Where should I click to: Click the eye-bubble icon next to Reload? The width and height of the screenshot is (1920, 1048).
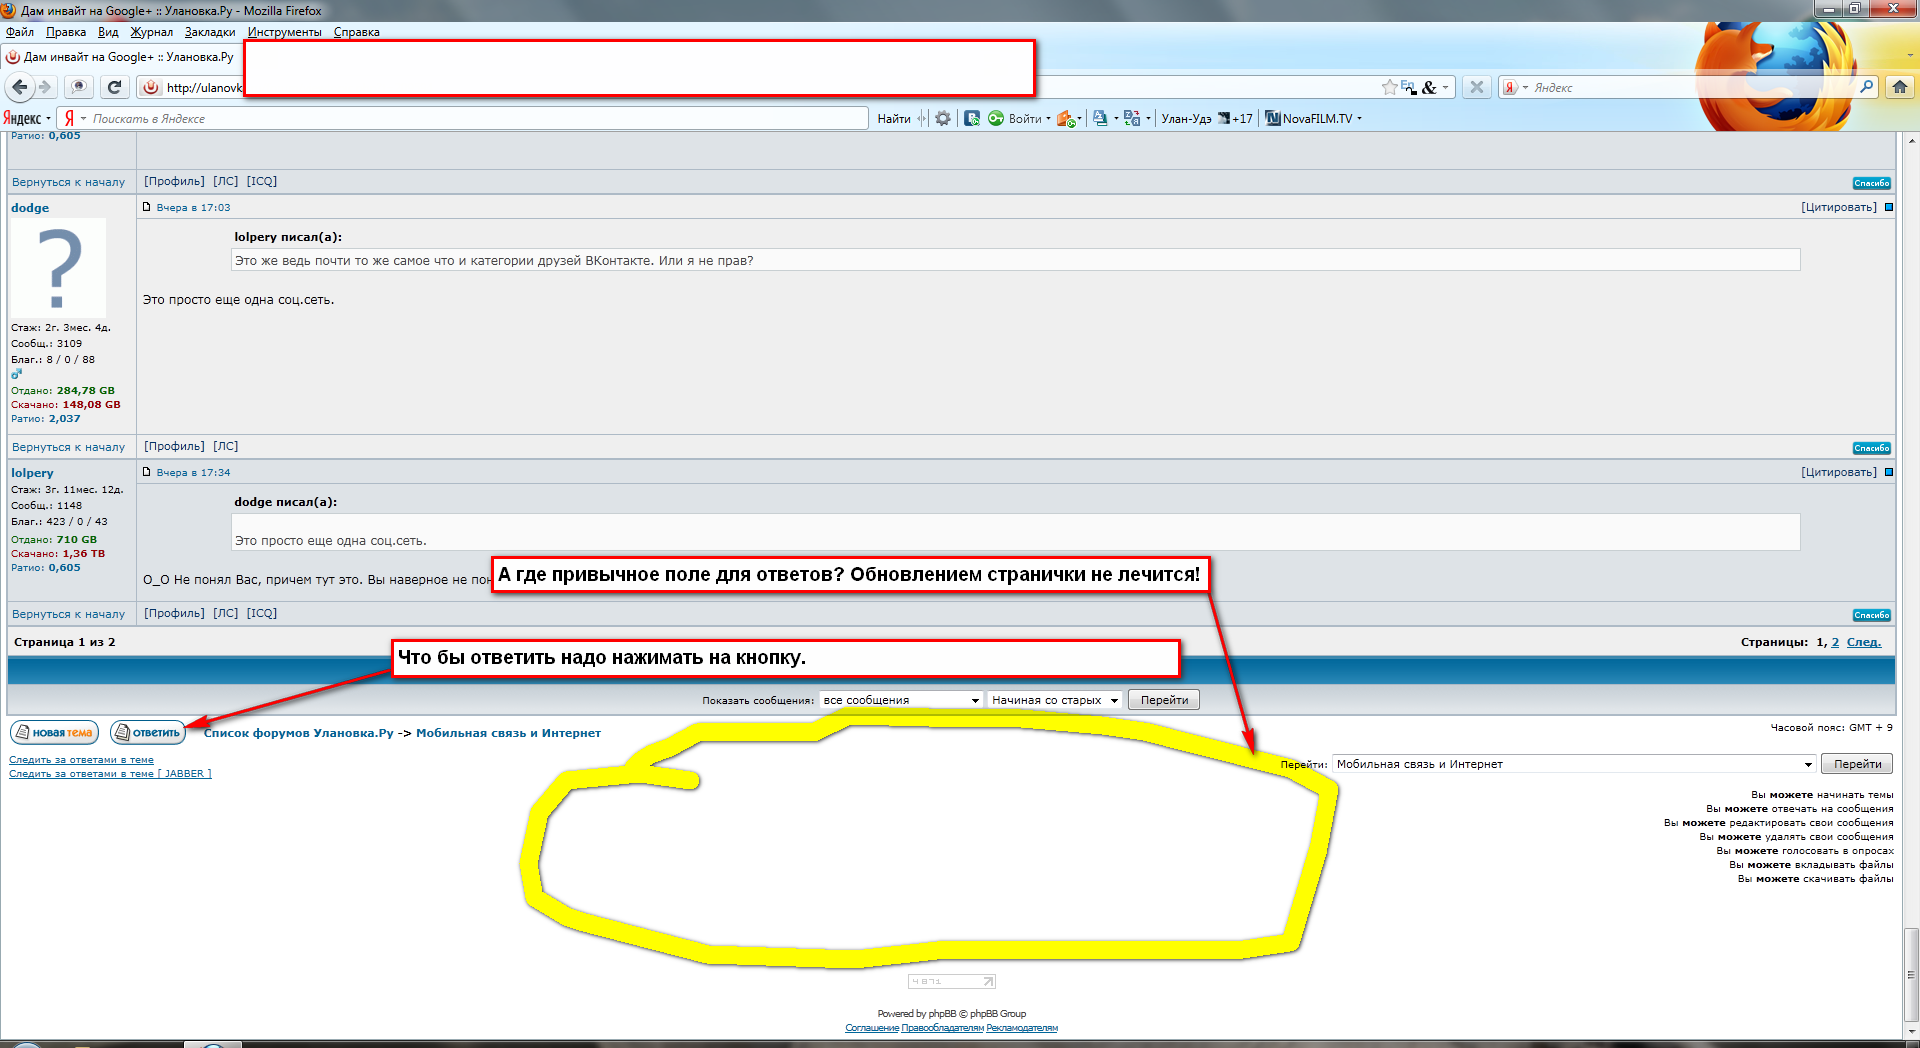[79, 87]
